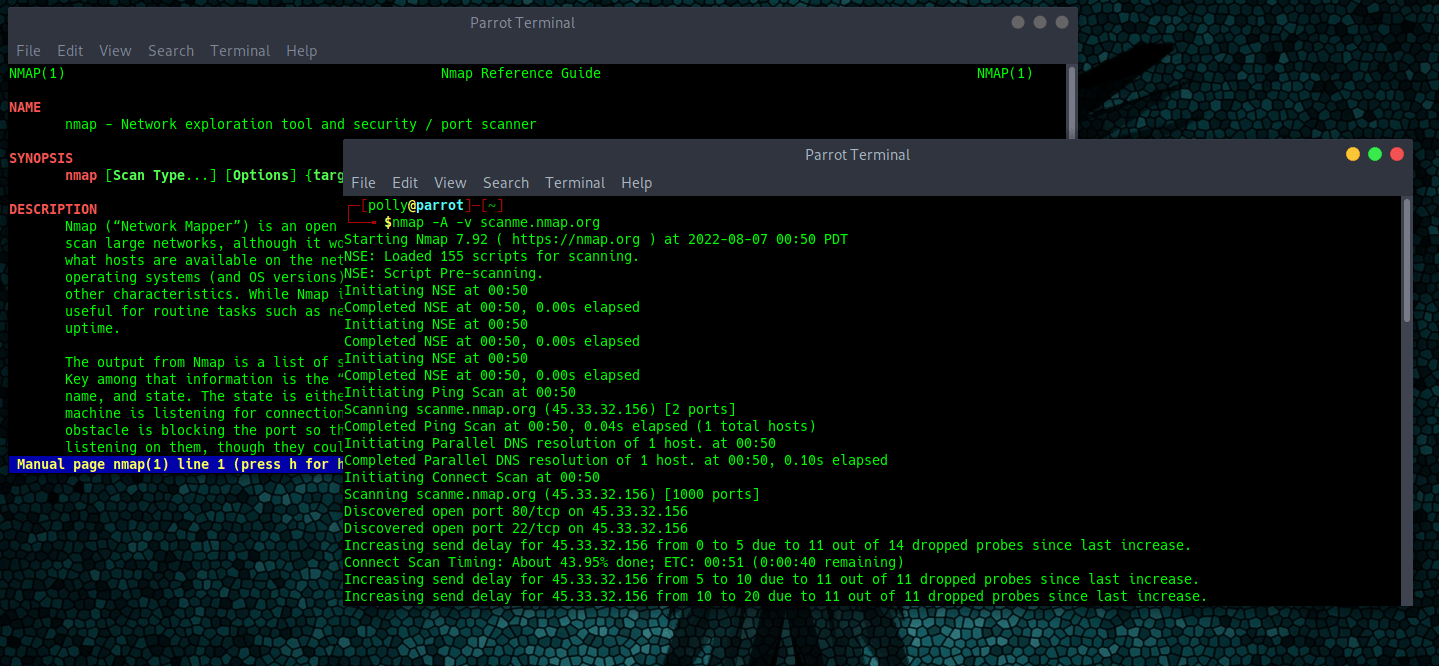The image size is (1439, 666).
Task: Open File menu in the man page terminal
Action: coord(28,51)
